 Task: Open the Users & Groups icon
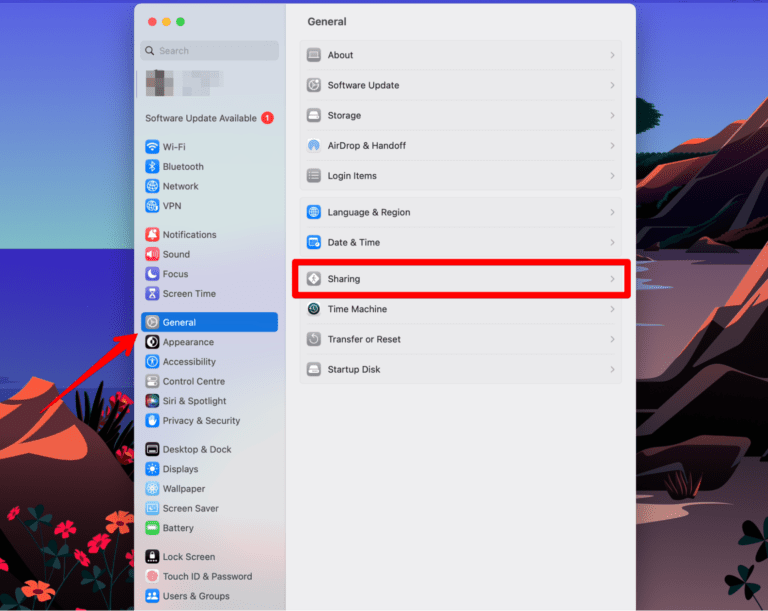pyautogui.click(x=152, y=596)
